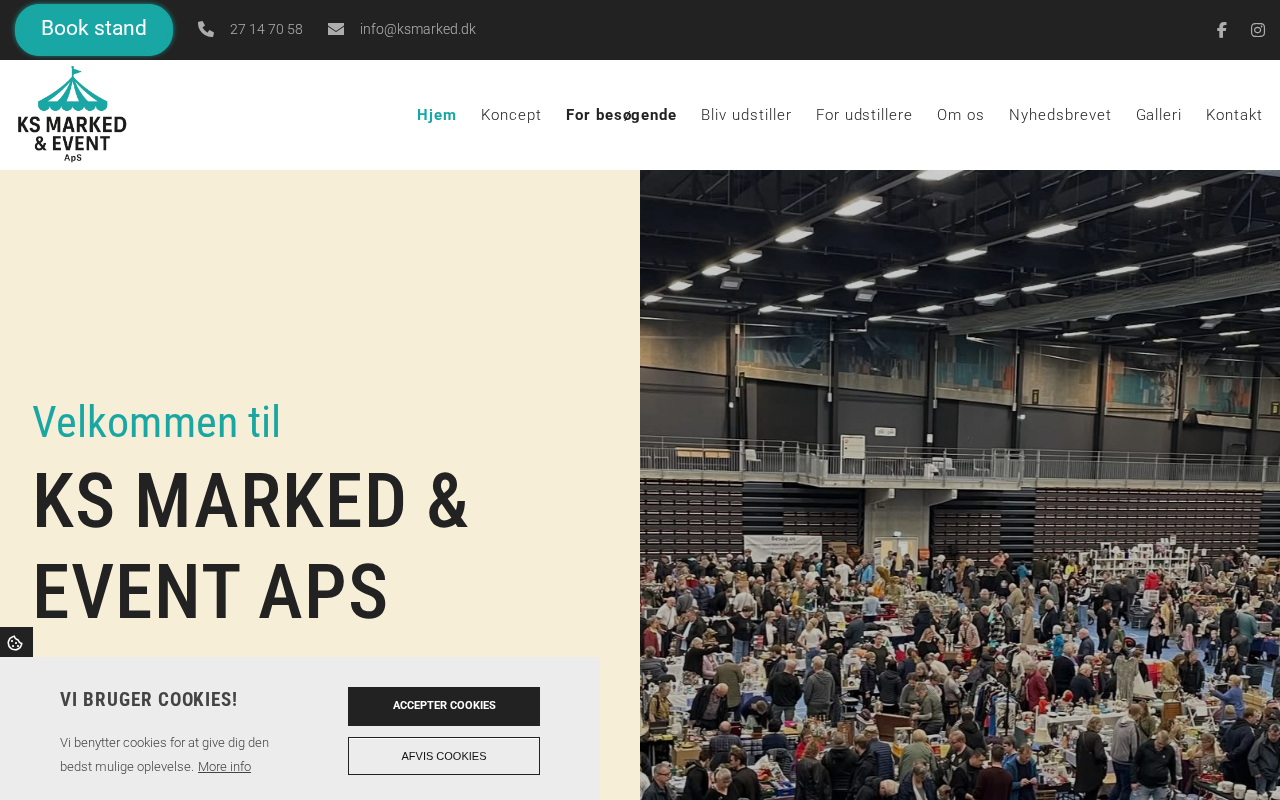Accept cookies with ACCEPTER COOKIES button

444,706
